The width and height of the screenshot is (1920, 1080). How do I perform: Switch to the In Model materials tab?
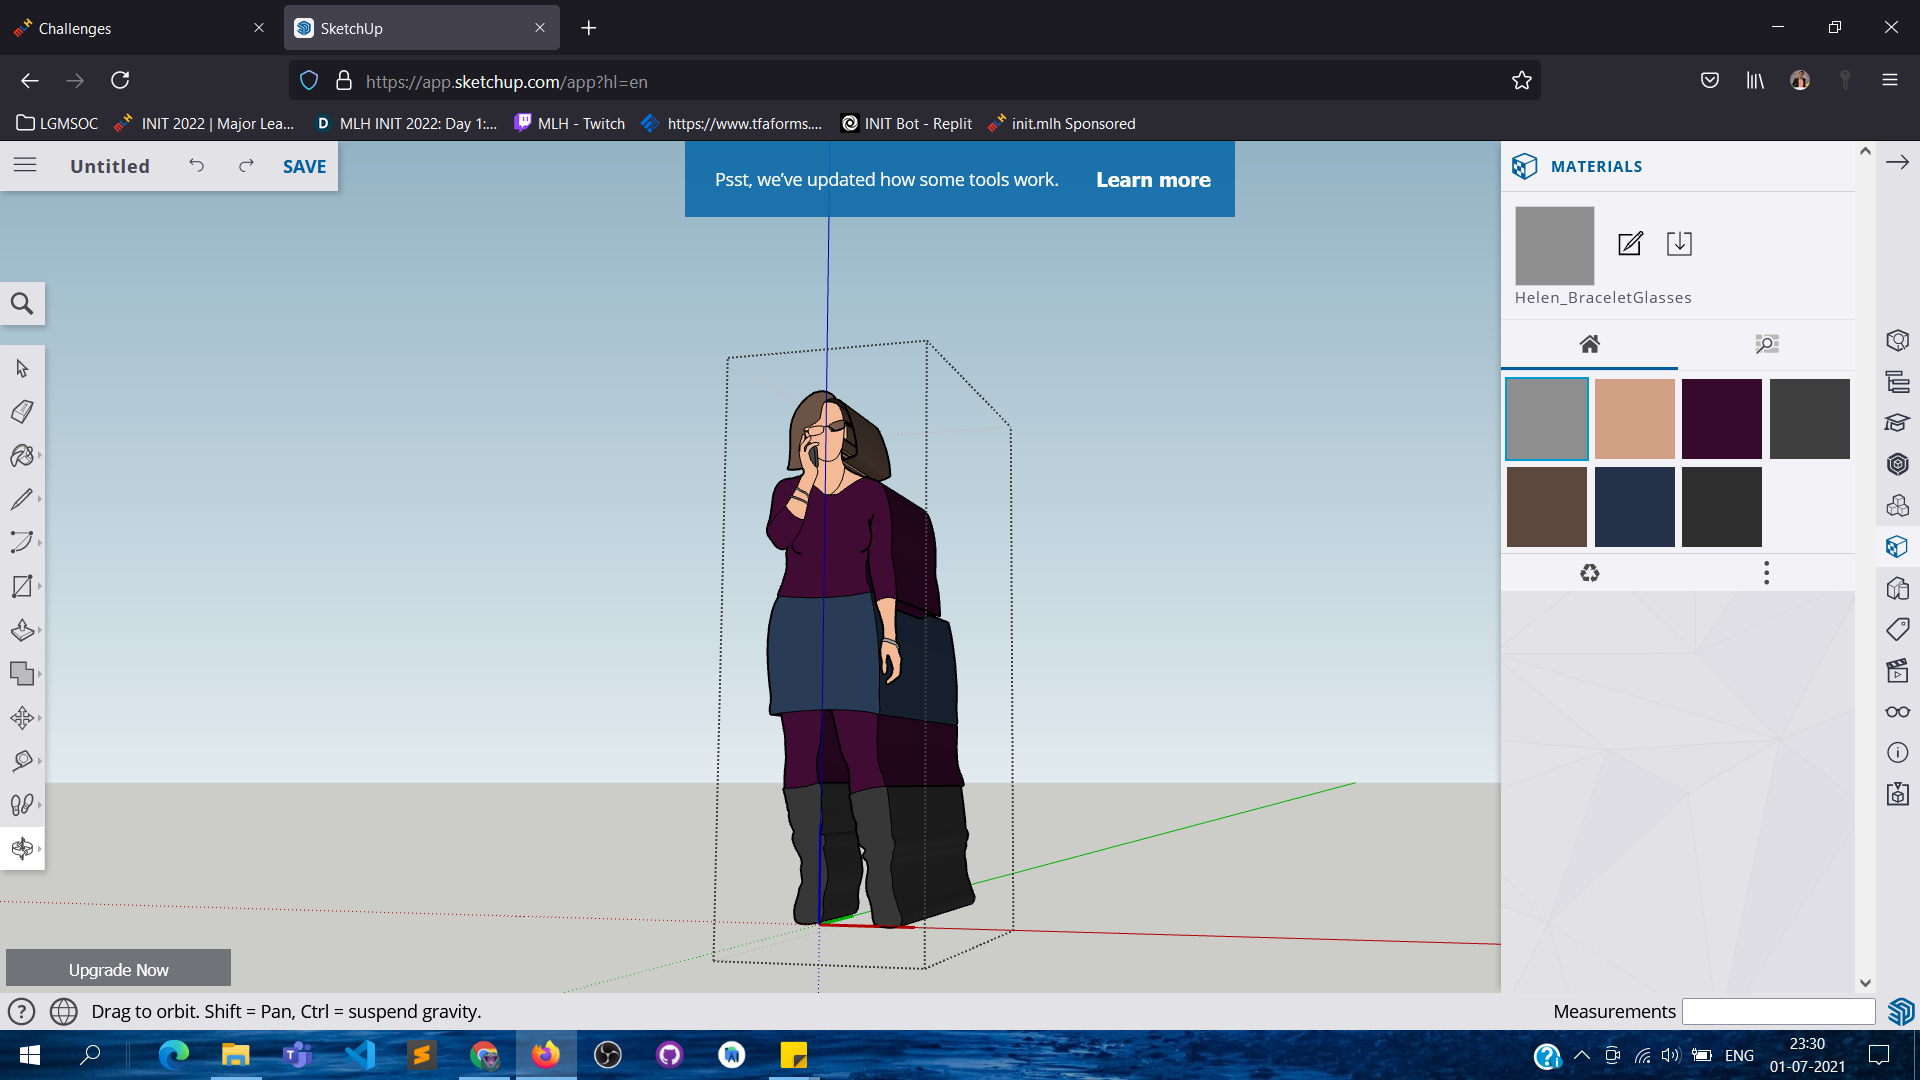coord(1592,344)
